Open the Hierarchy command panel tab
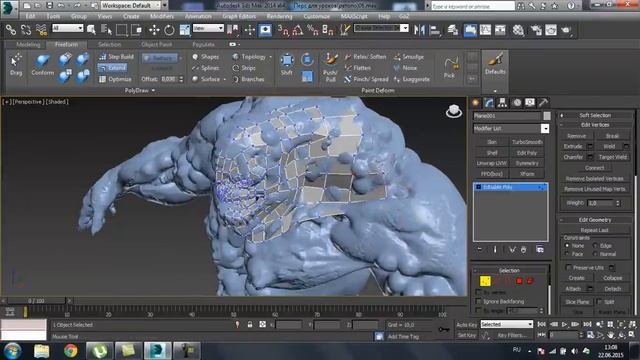Viewport: 640px width, 360px height. click(x=502, y=102)
